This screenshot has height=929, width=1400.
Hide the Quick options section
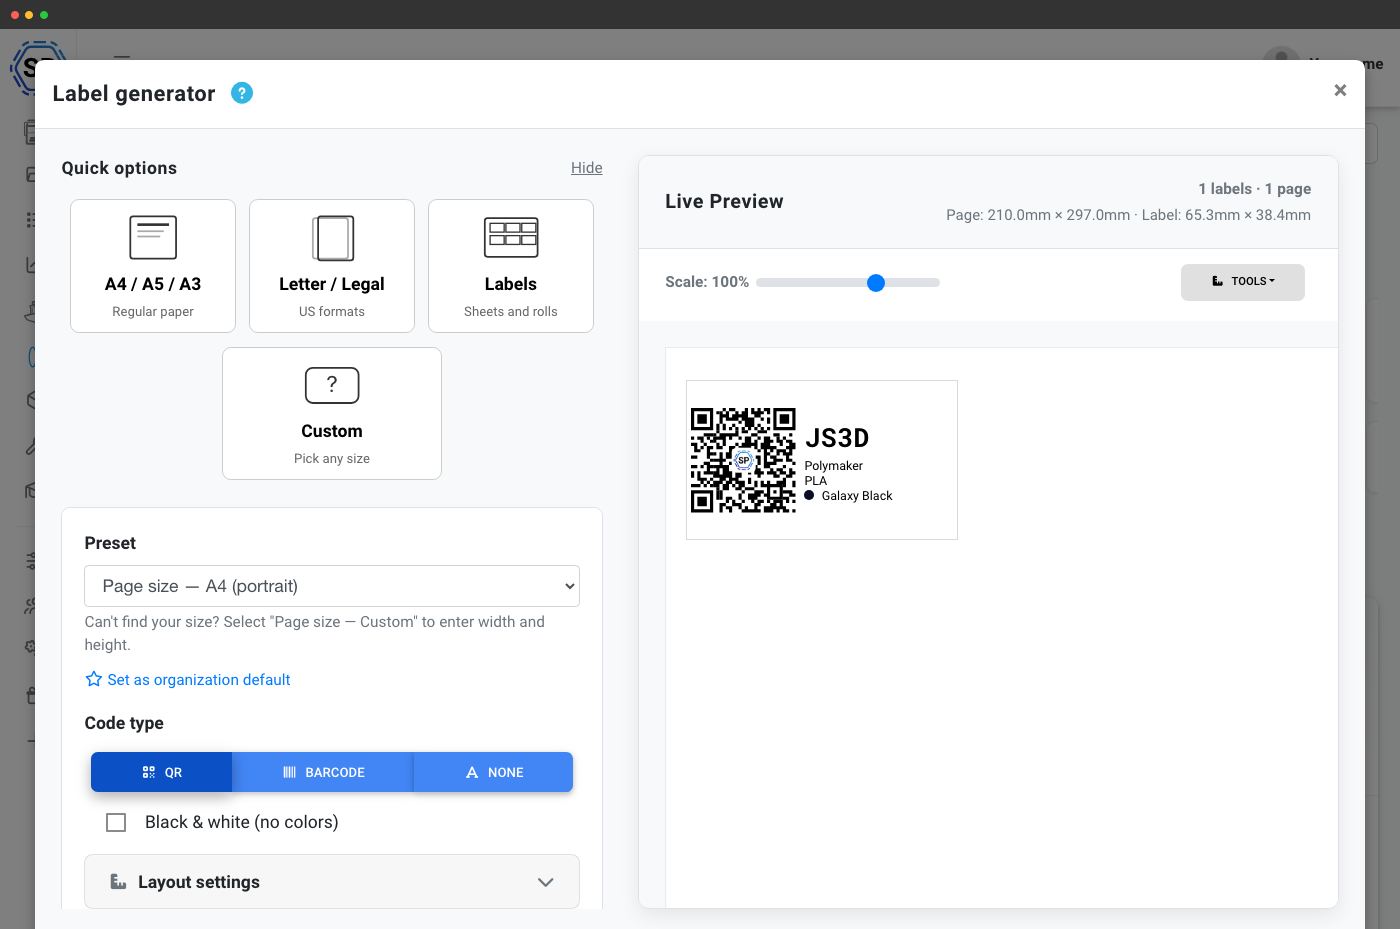click(x=586, y=168)
